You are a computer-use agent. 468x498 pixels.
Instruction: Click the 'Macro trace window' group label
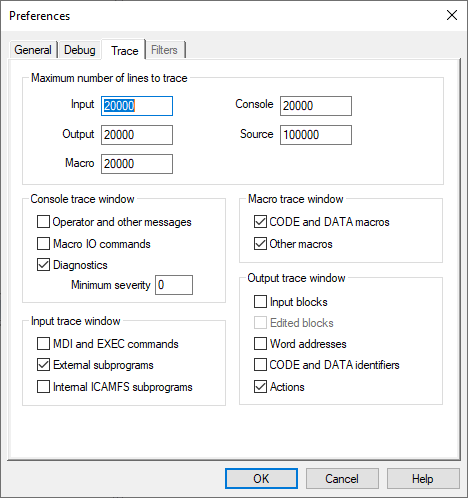tap(296, 199)
